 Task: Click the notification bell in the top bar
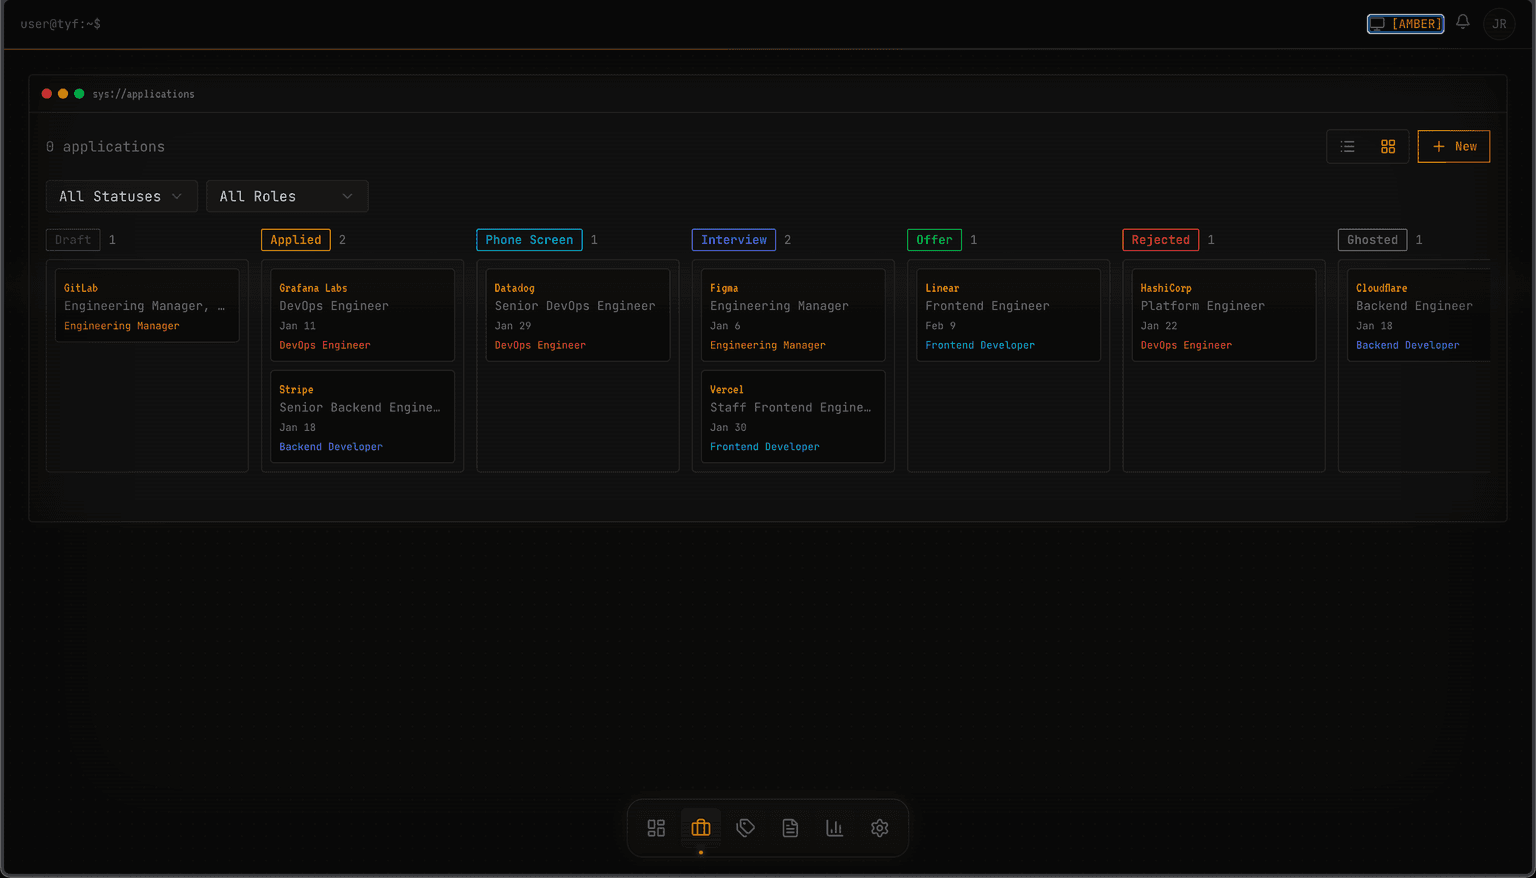[1462, 22]
